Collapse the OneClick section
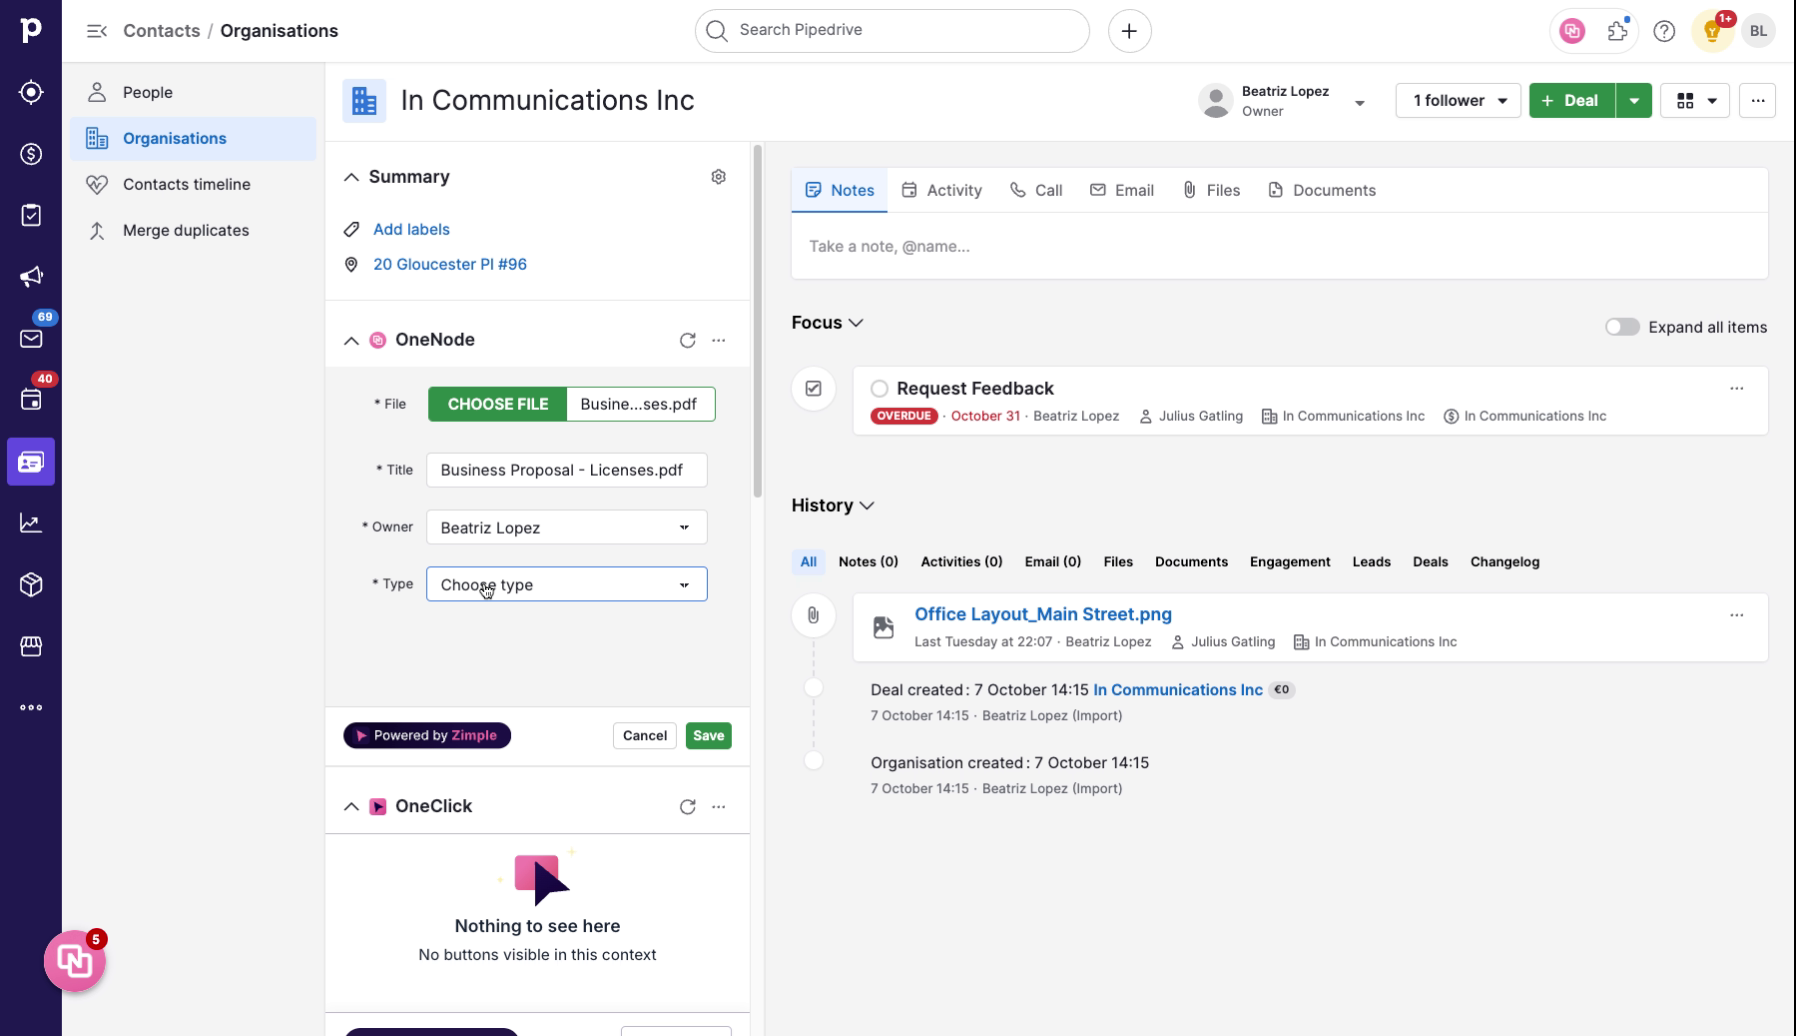The height and width of the screenshot is (1036, 1796). click(x=351, y=806)
